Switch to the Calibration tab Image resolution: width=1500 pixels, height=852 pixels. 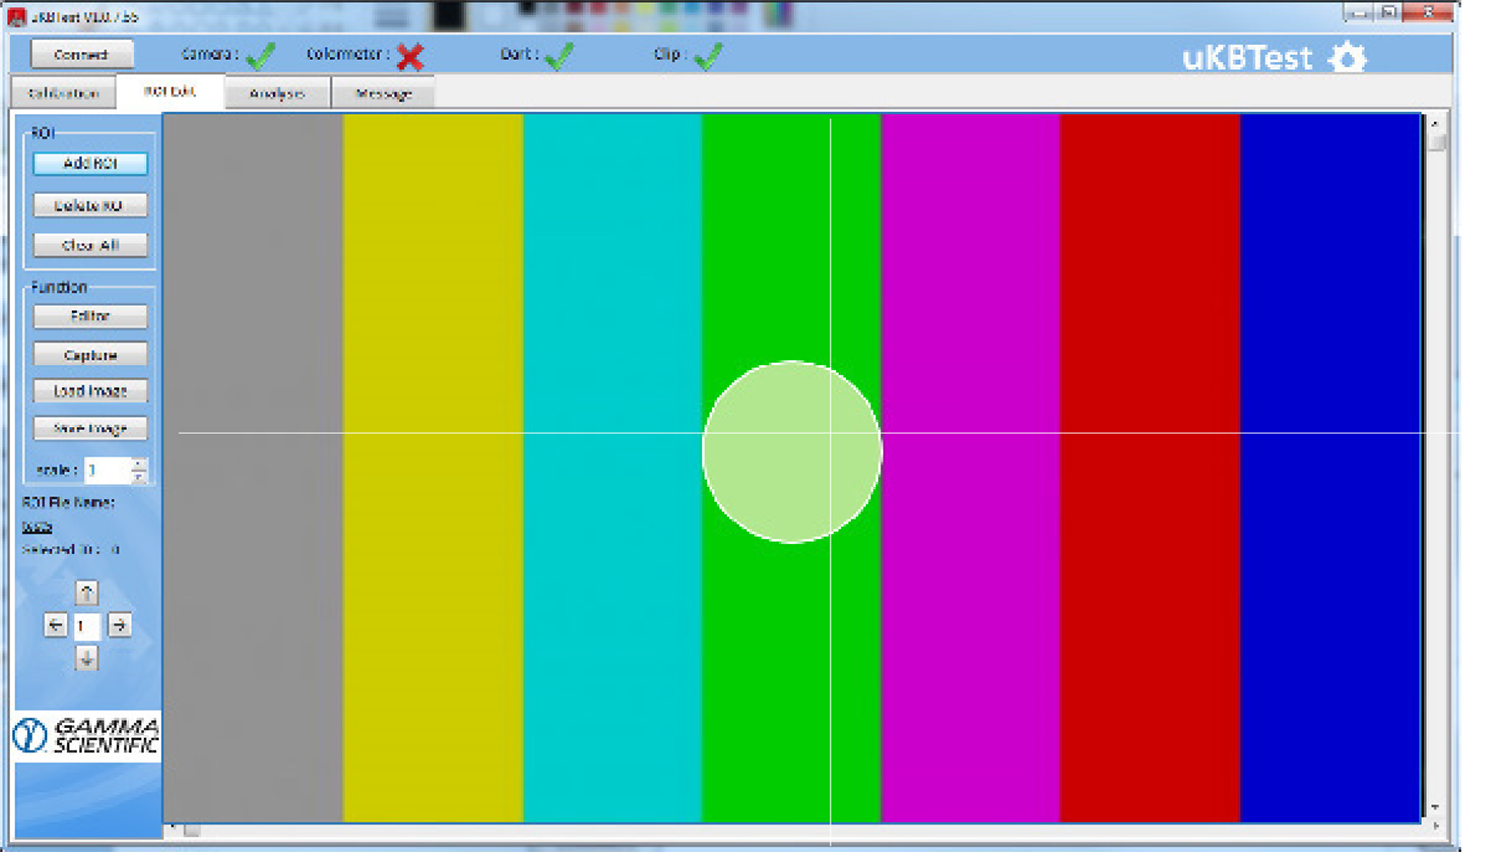[x=63, y=93]
